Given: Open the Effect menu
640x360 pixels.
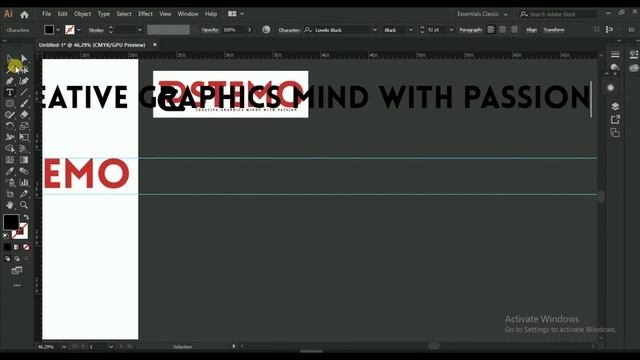Looking at the screenshot, I should [x=145, y=14].
